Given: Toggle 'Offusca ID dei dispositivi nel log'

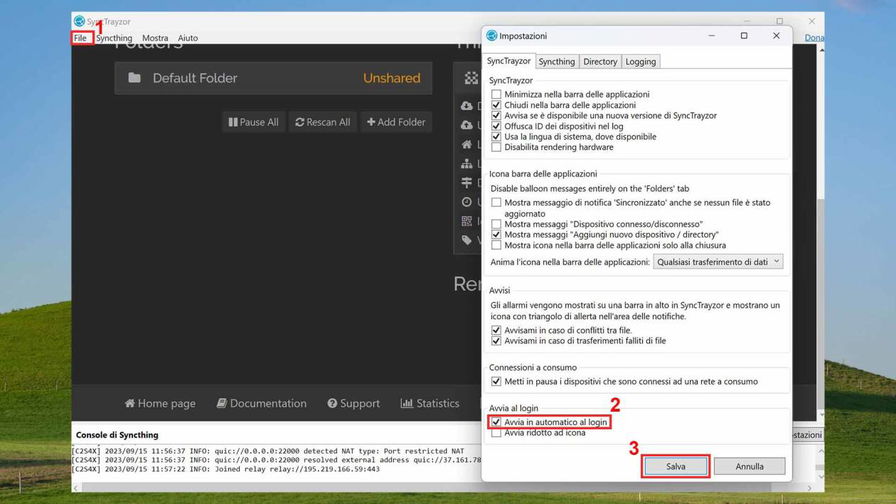Looking at the screenshot, I should click(x=496, y=126).
